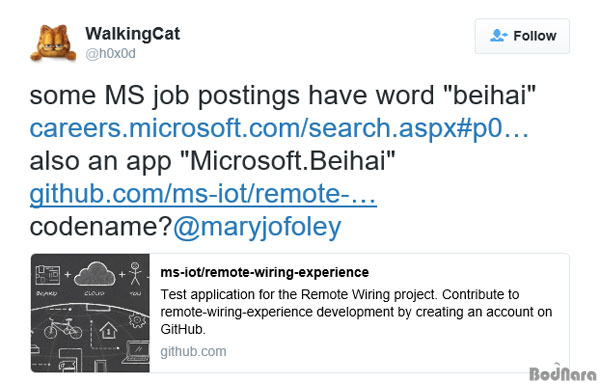The width and height of the screenshot is (600, 384).
Task: Click the Follow button
Action: pos(522,36)
